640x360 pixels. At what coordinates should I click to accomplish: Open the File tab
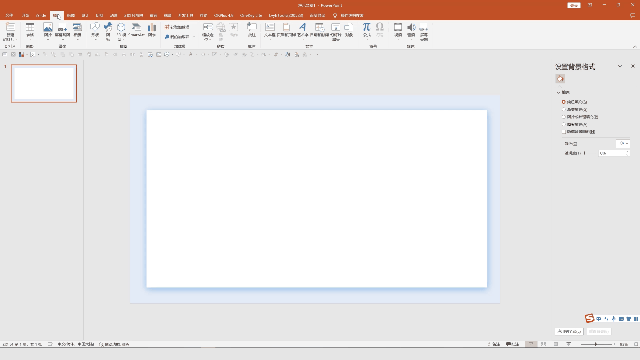point(9,16)
